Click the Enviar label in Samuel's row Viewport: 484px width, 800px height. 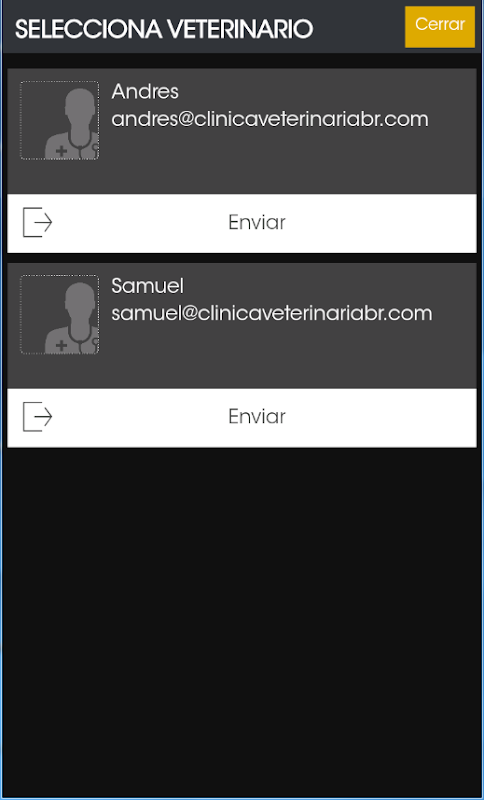click(x=257, y=416)
